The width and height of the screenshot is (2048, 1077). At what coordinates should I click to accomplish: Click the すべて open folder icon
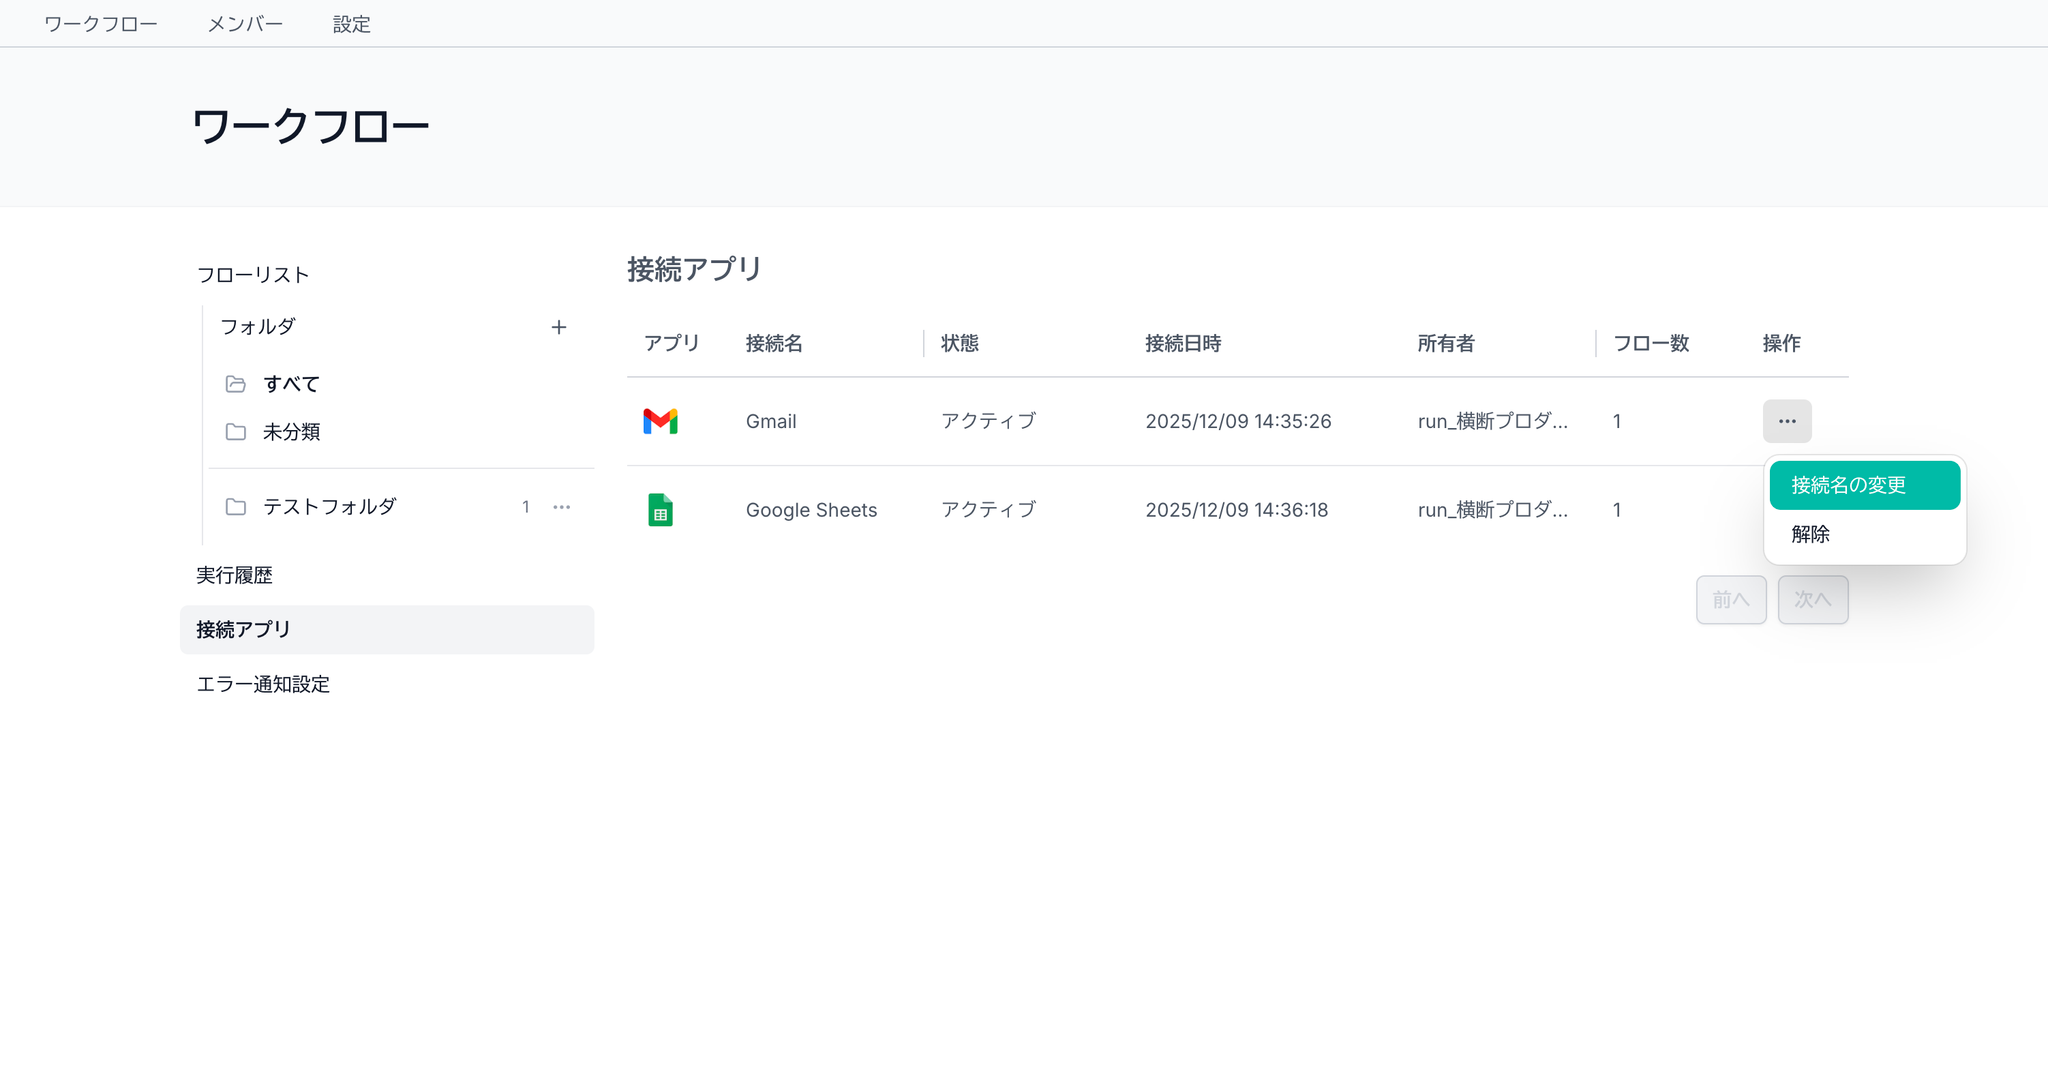[x=236, y=384]
